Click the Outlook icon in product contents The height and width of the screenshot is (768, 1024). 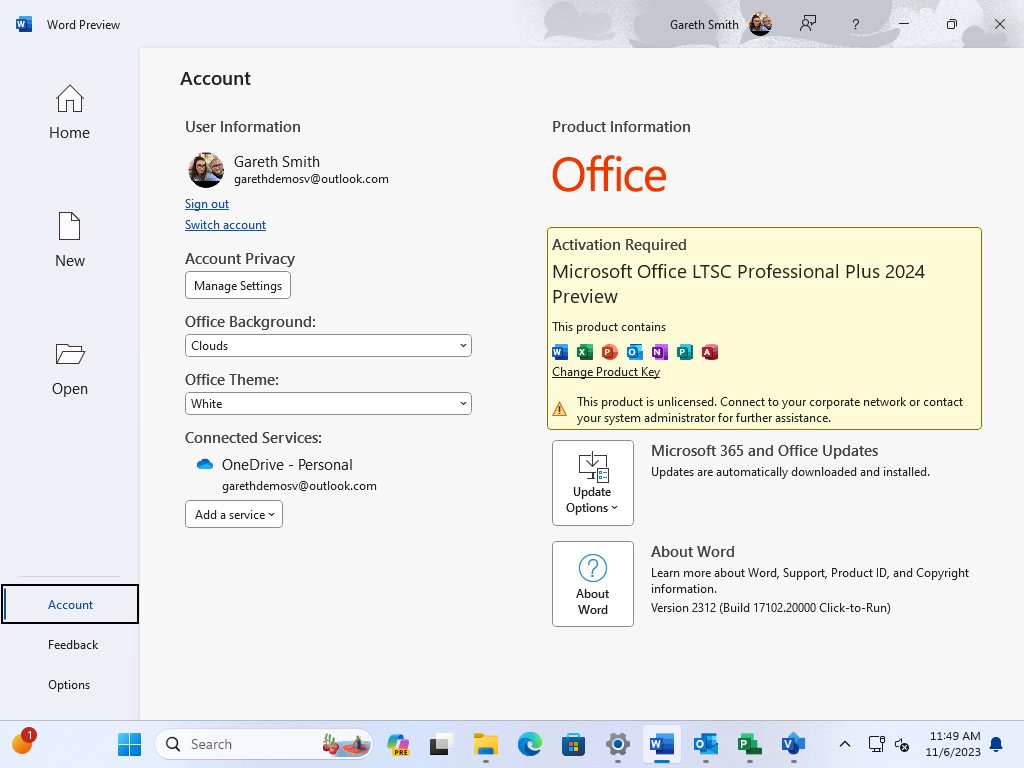click(x=634, y=352)
